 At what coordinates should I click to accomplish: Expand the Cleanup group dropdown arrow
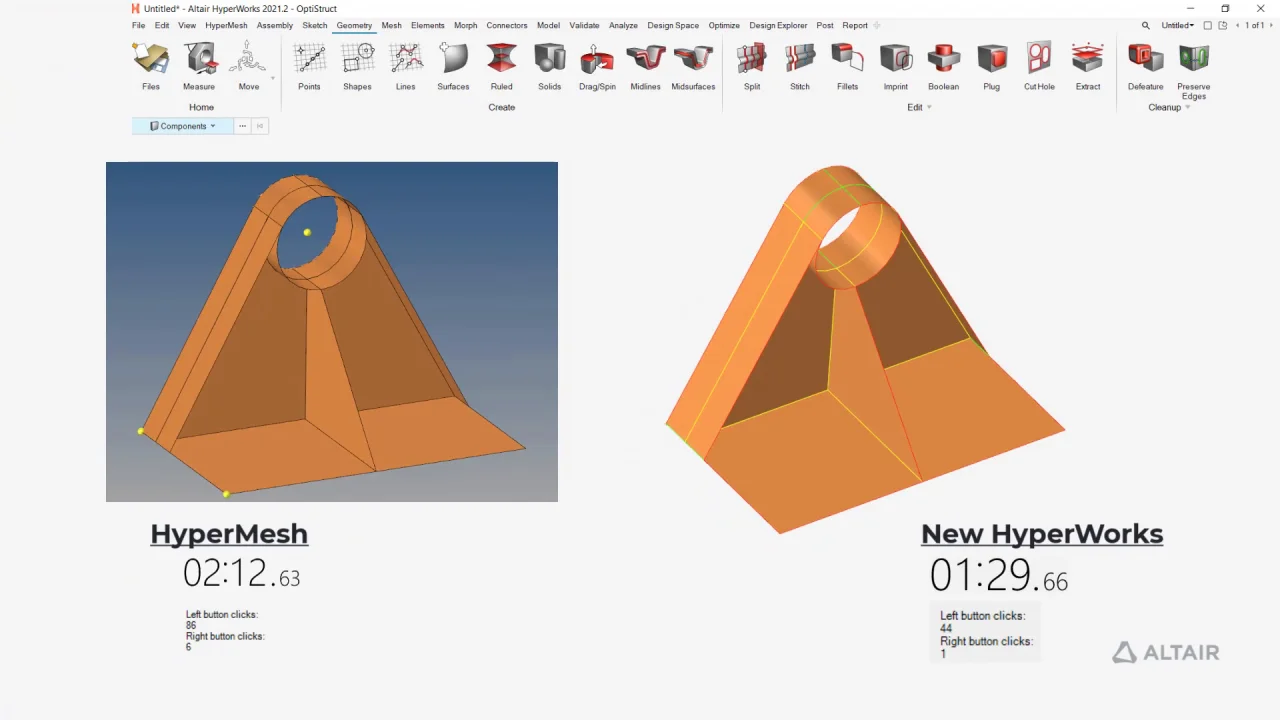(1187, 108)
